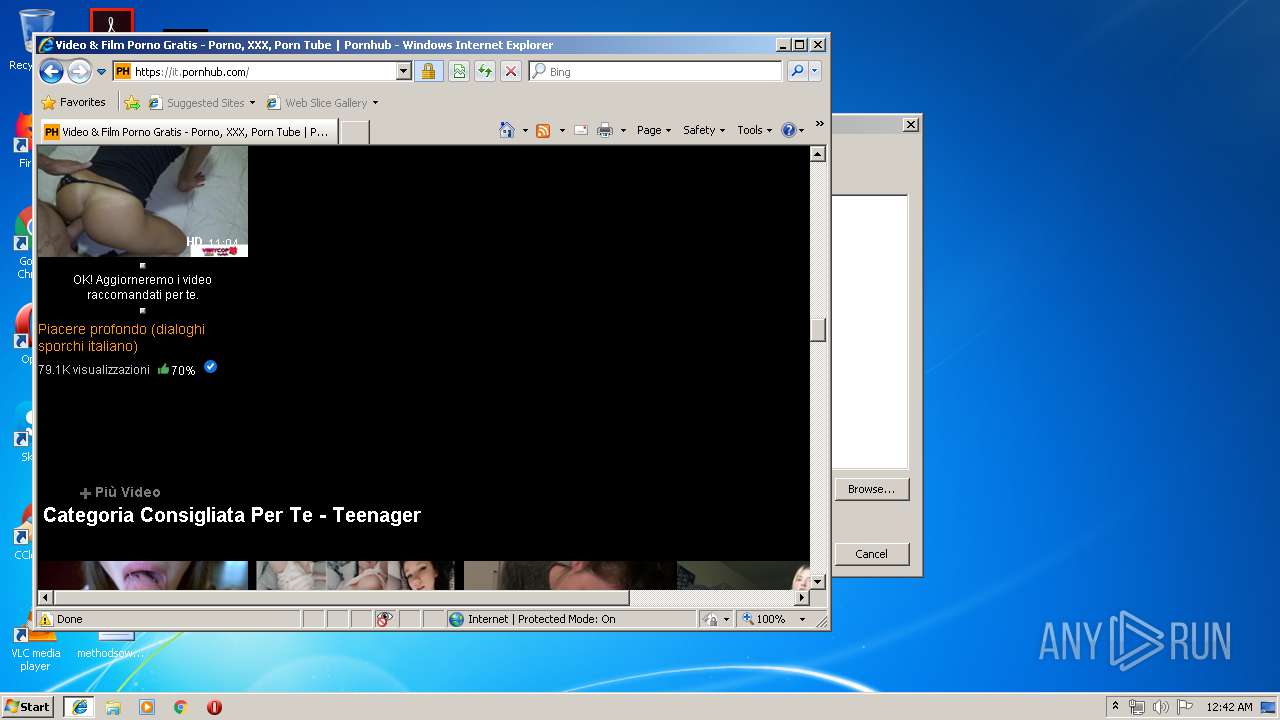The width and height of the screenshot is (1280, 720).
Task: Click the vertical scrollbar up arrow
Action: click(x=818, y=154)
